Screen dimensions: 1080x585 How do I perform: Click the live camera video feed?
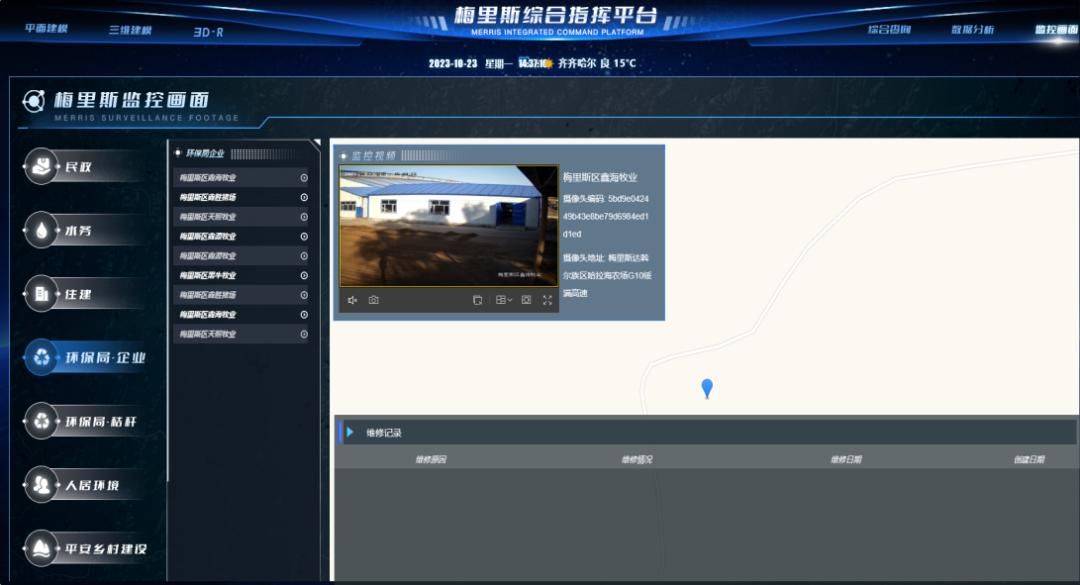point(448,226)
